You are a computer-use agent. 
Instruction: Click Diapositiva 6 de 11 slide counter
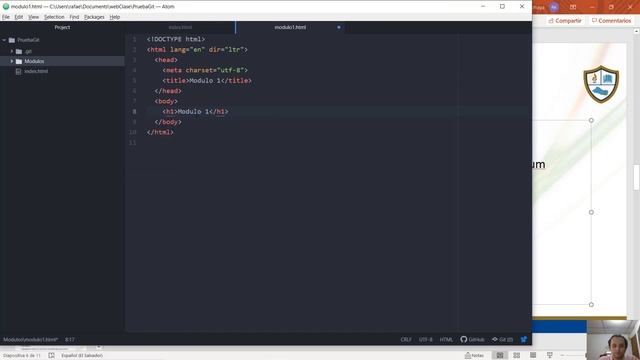(x=22, y=356)
